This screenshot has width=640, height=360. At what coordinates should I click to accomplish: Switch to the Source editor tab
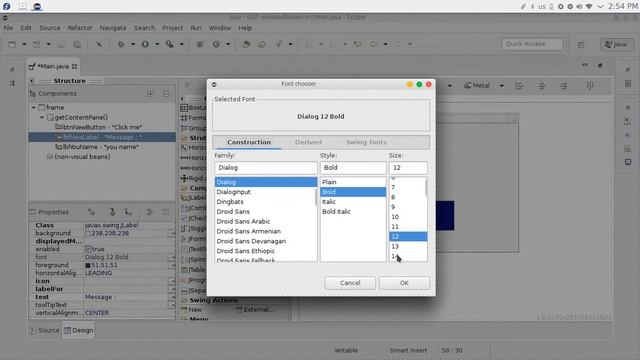(45, 330)
